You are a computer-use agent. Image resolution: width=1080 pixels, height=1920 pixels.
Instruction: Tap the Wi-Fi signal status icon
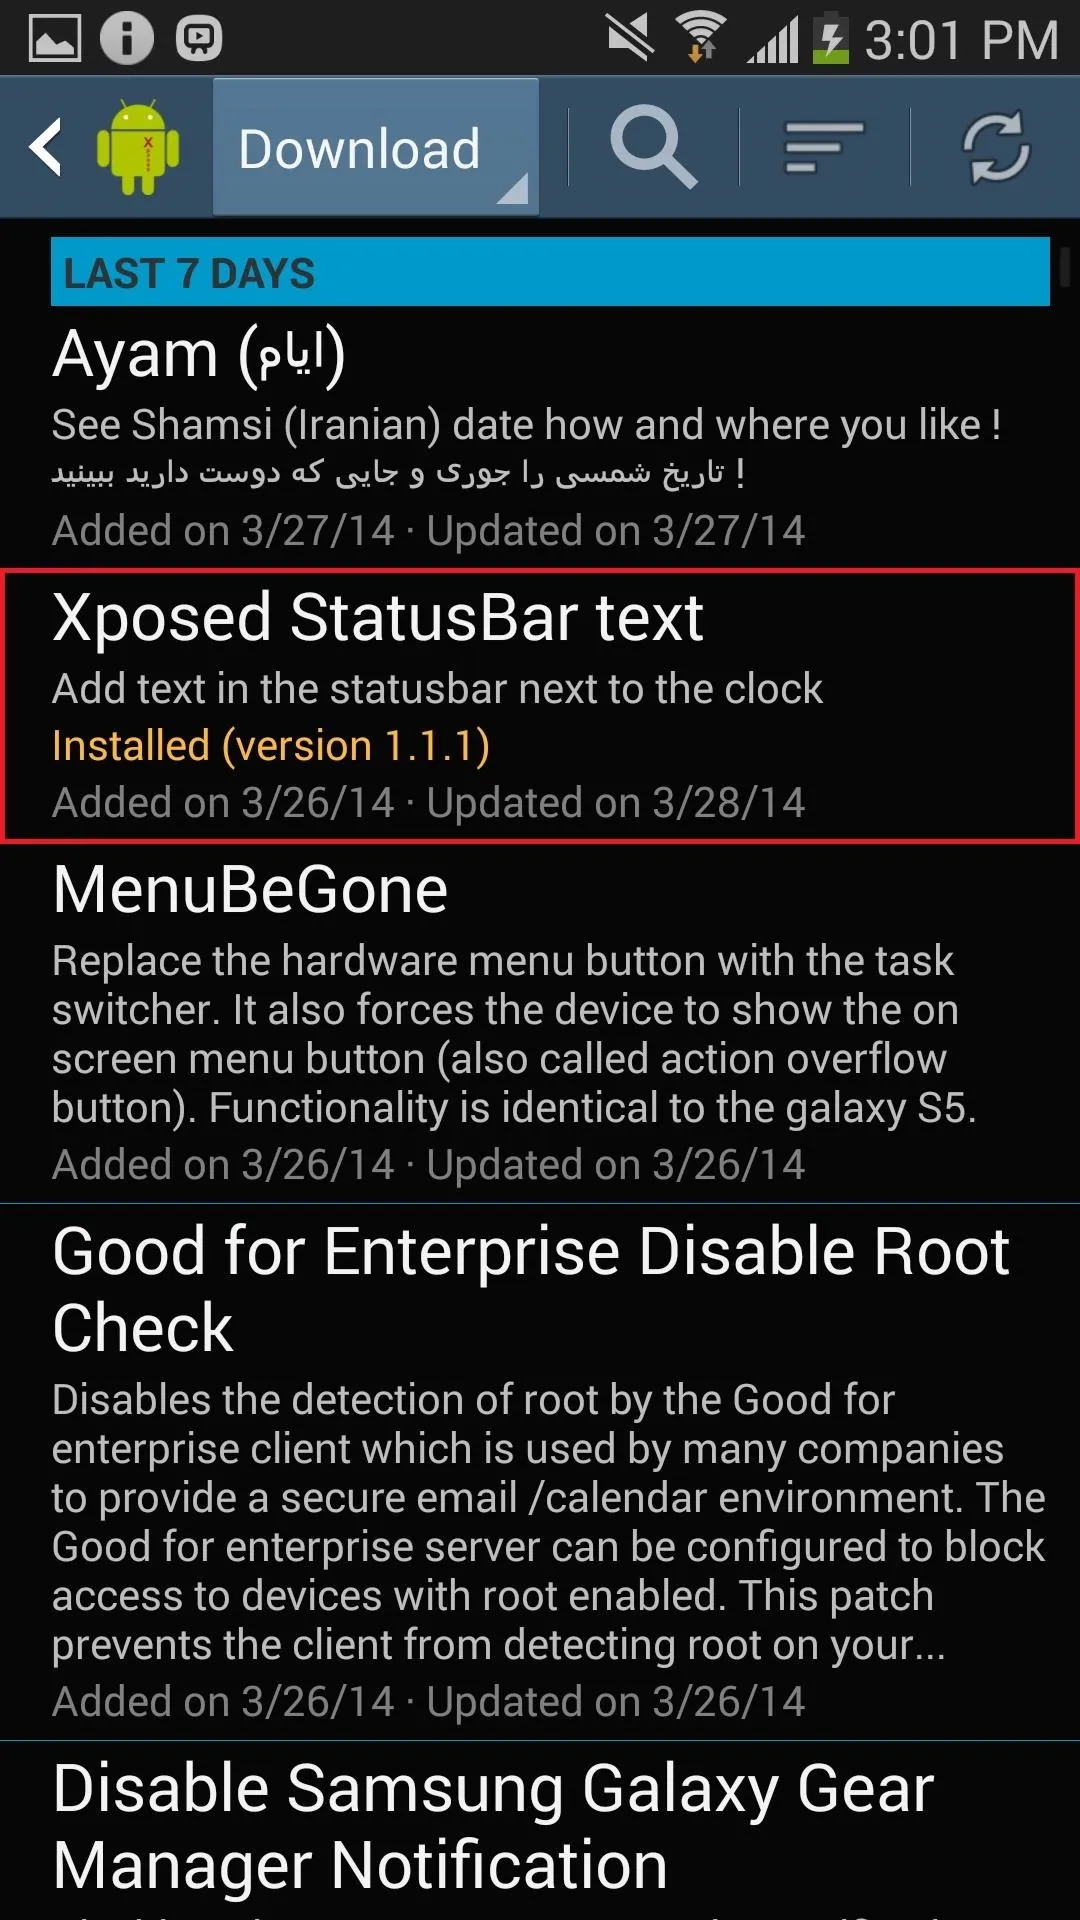pyautogui.click(x=702, y=38)
